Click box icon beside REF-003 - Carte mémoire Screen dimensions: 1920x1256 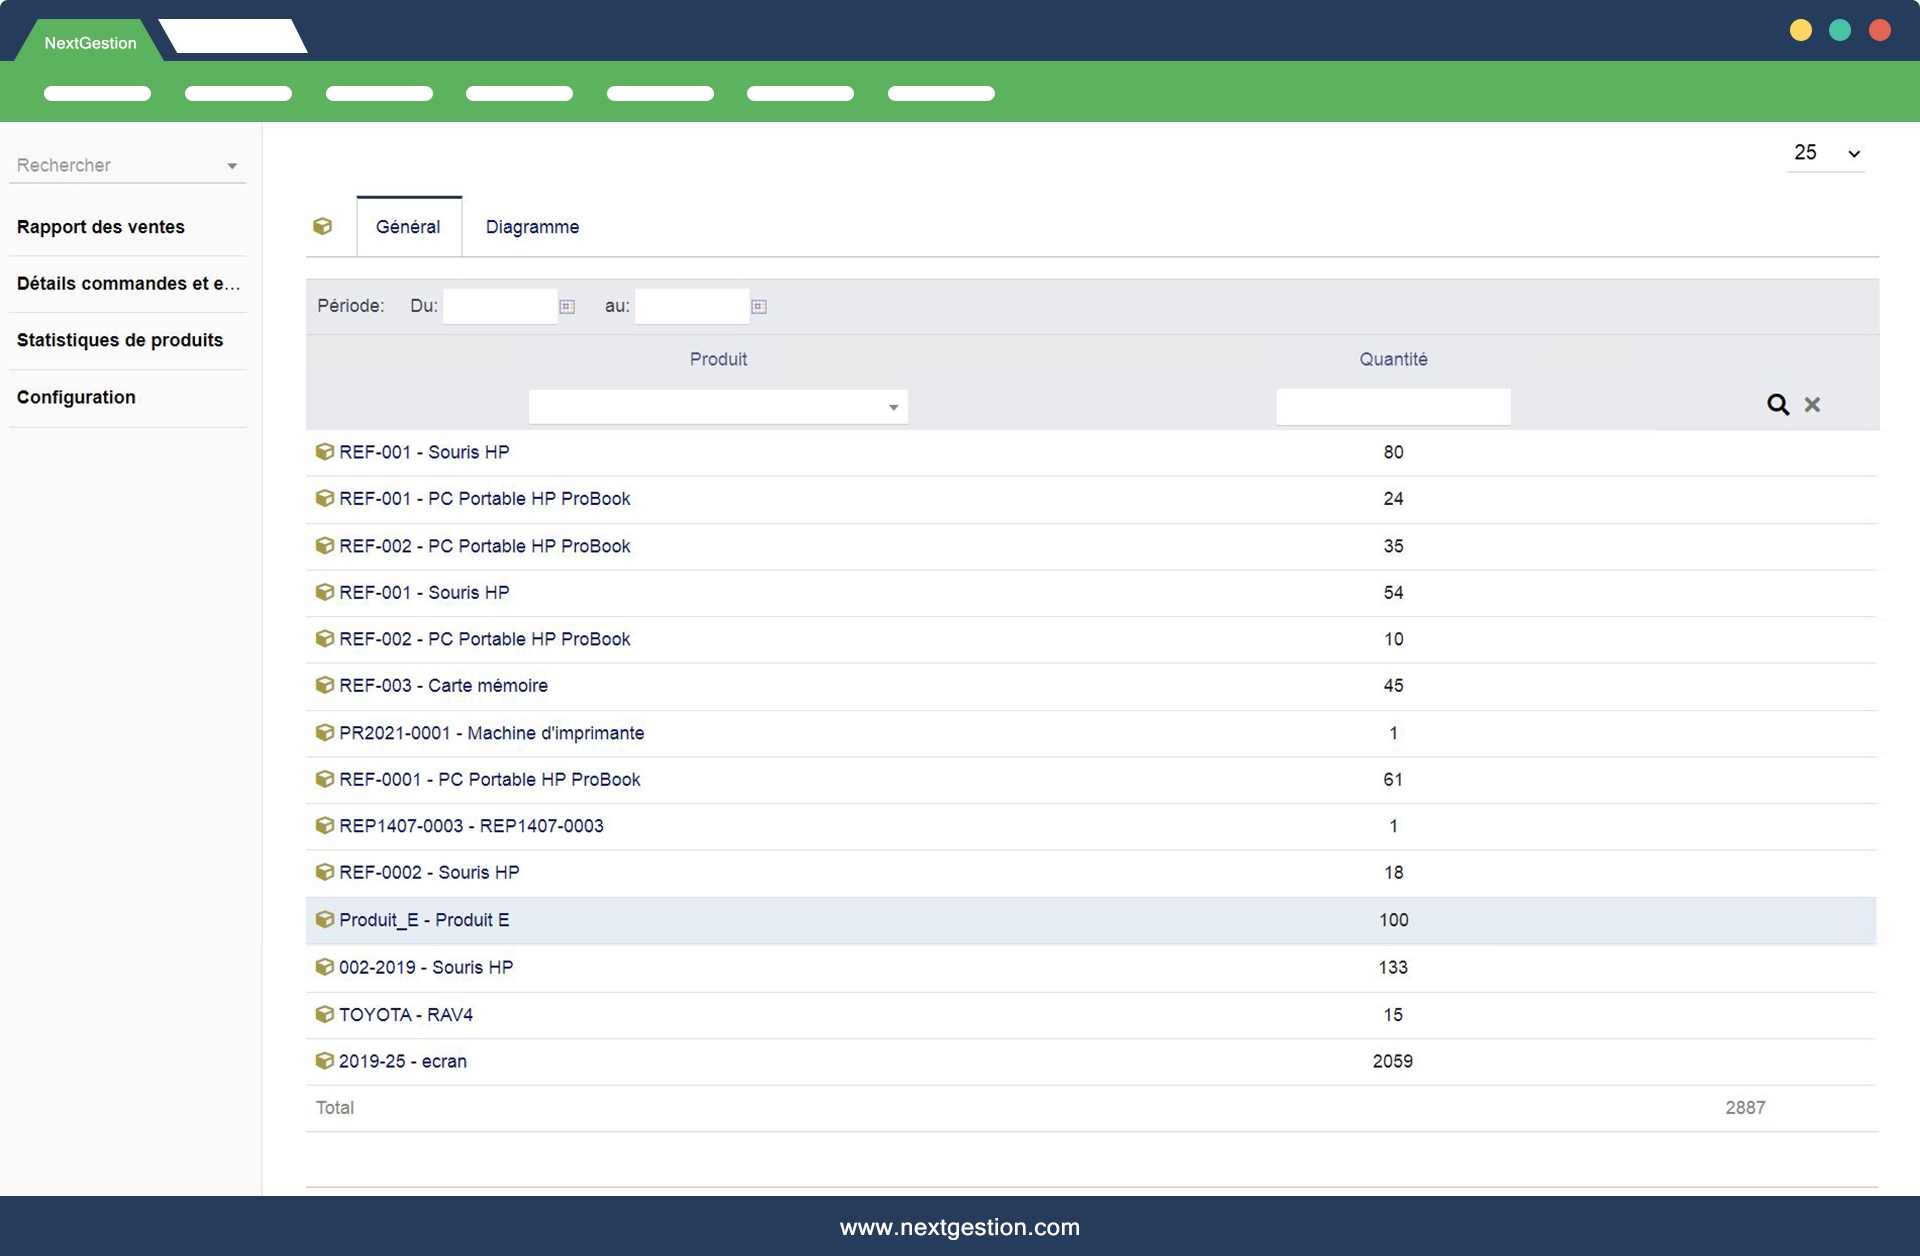(x=324, y=685)
